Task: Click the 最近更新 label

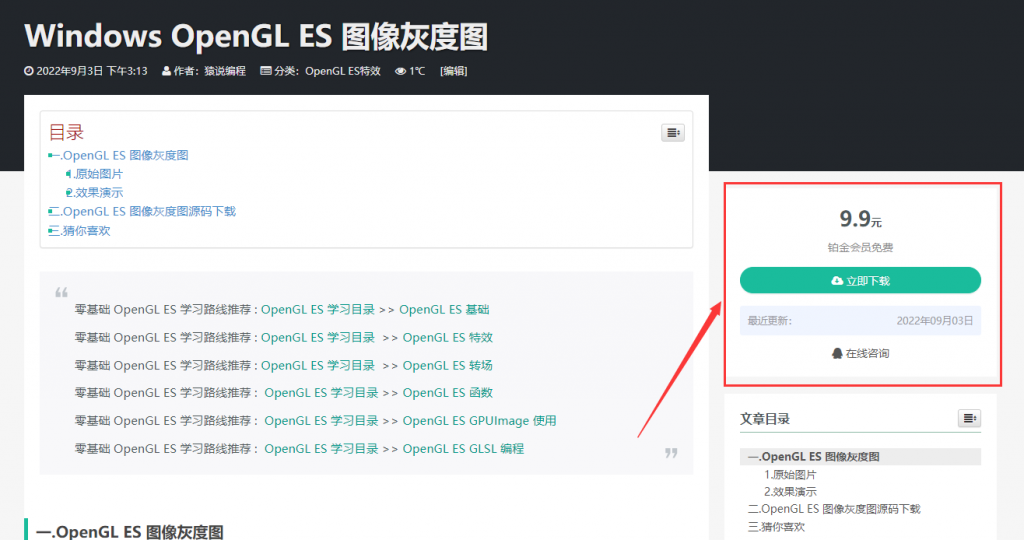Action: 769,321
